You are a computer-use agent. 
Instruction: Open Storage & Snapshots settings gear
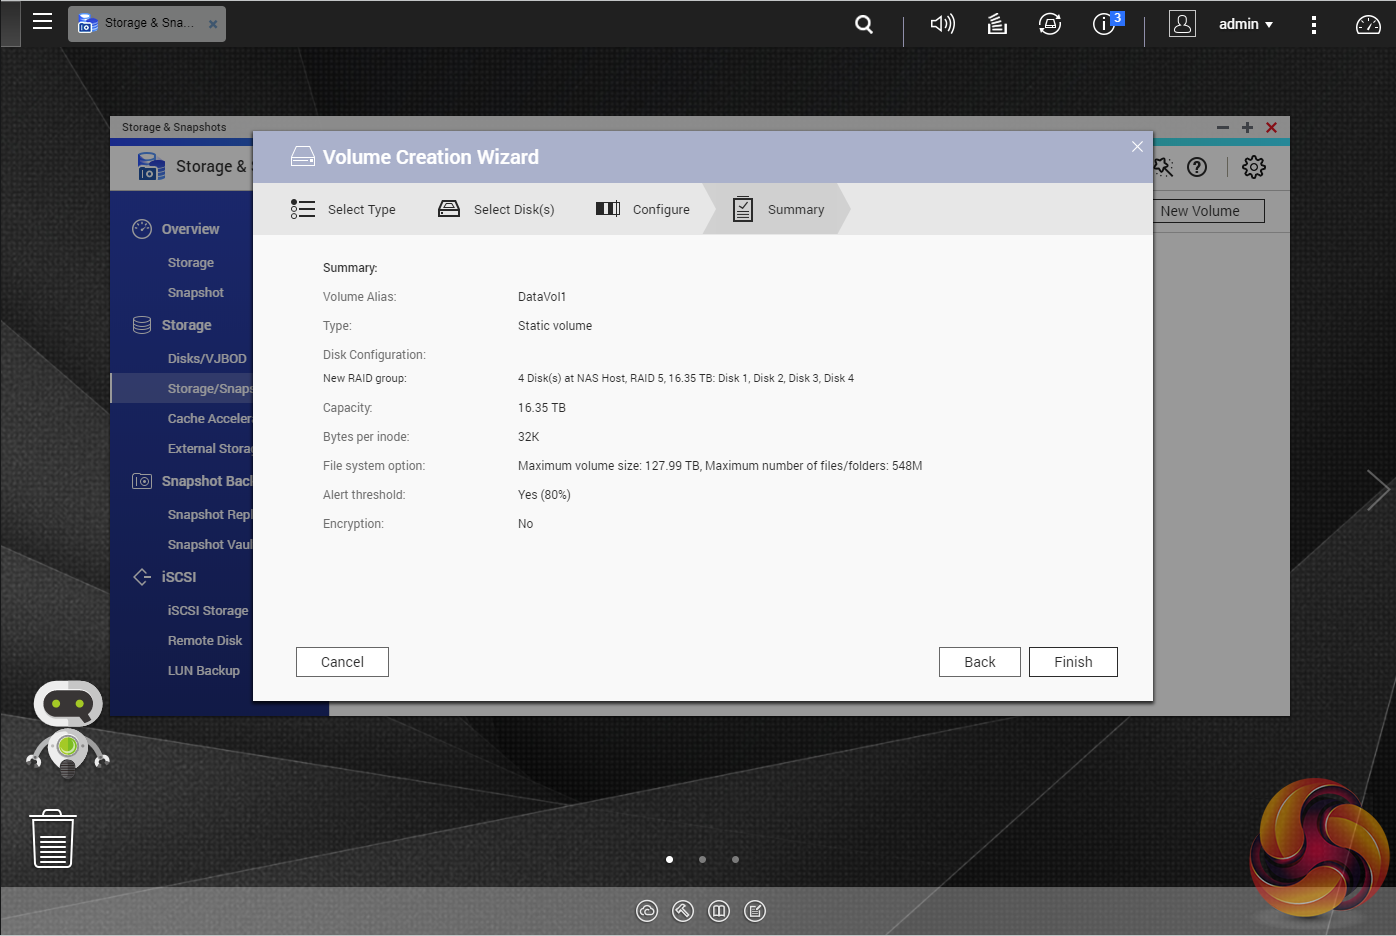click(x=1253, y=167)
